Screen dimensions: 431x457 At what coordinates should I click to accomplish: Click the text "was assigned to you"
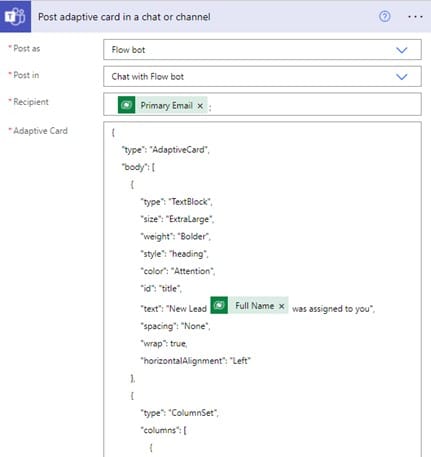(332, 309)
